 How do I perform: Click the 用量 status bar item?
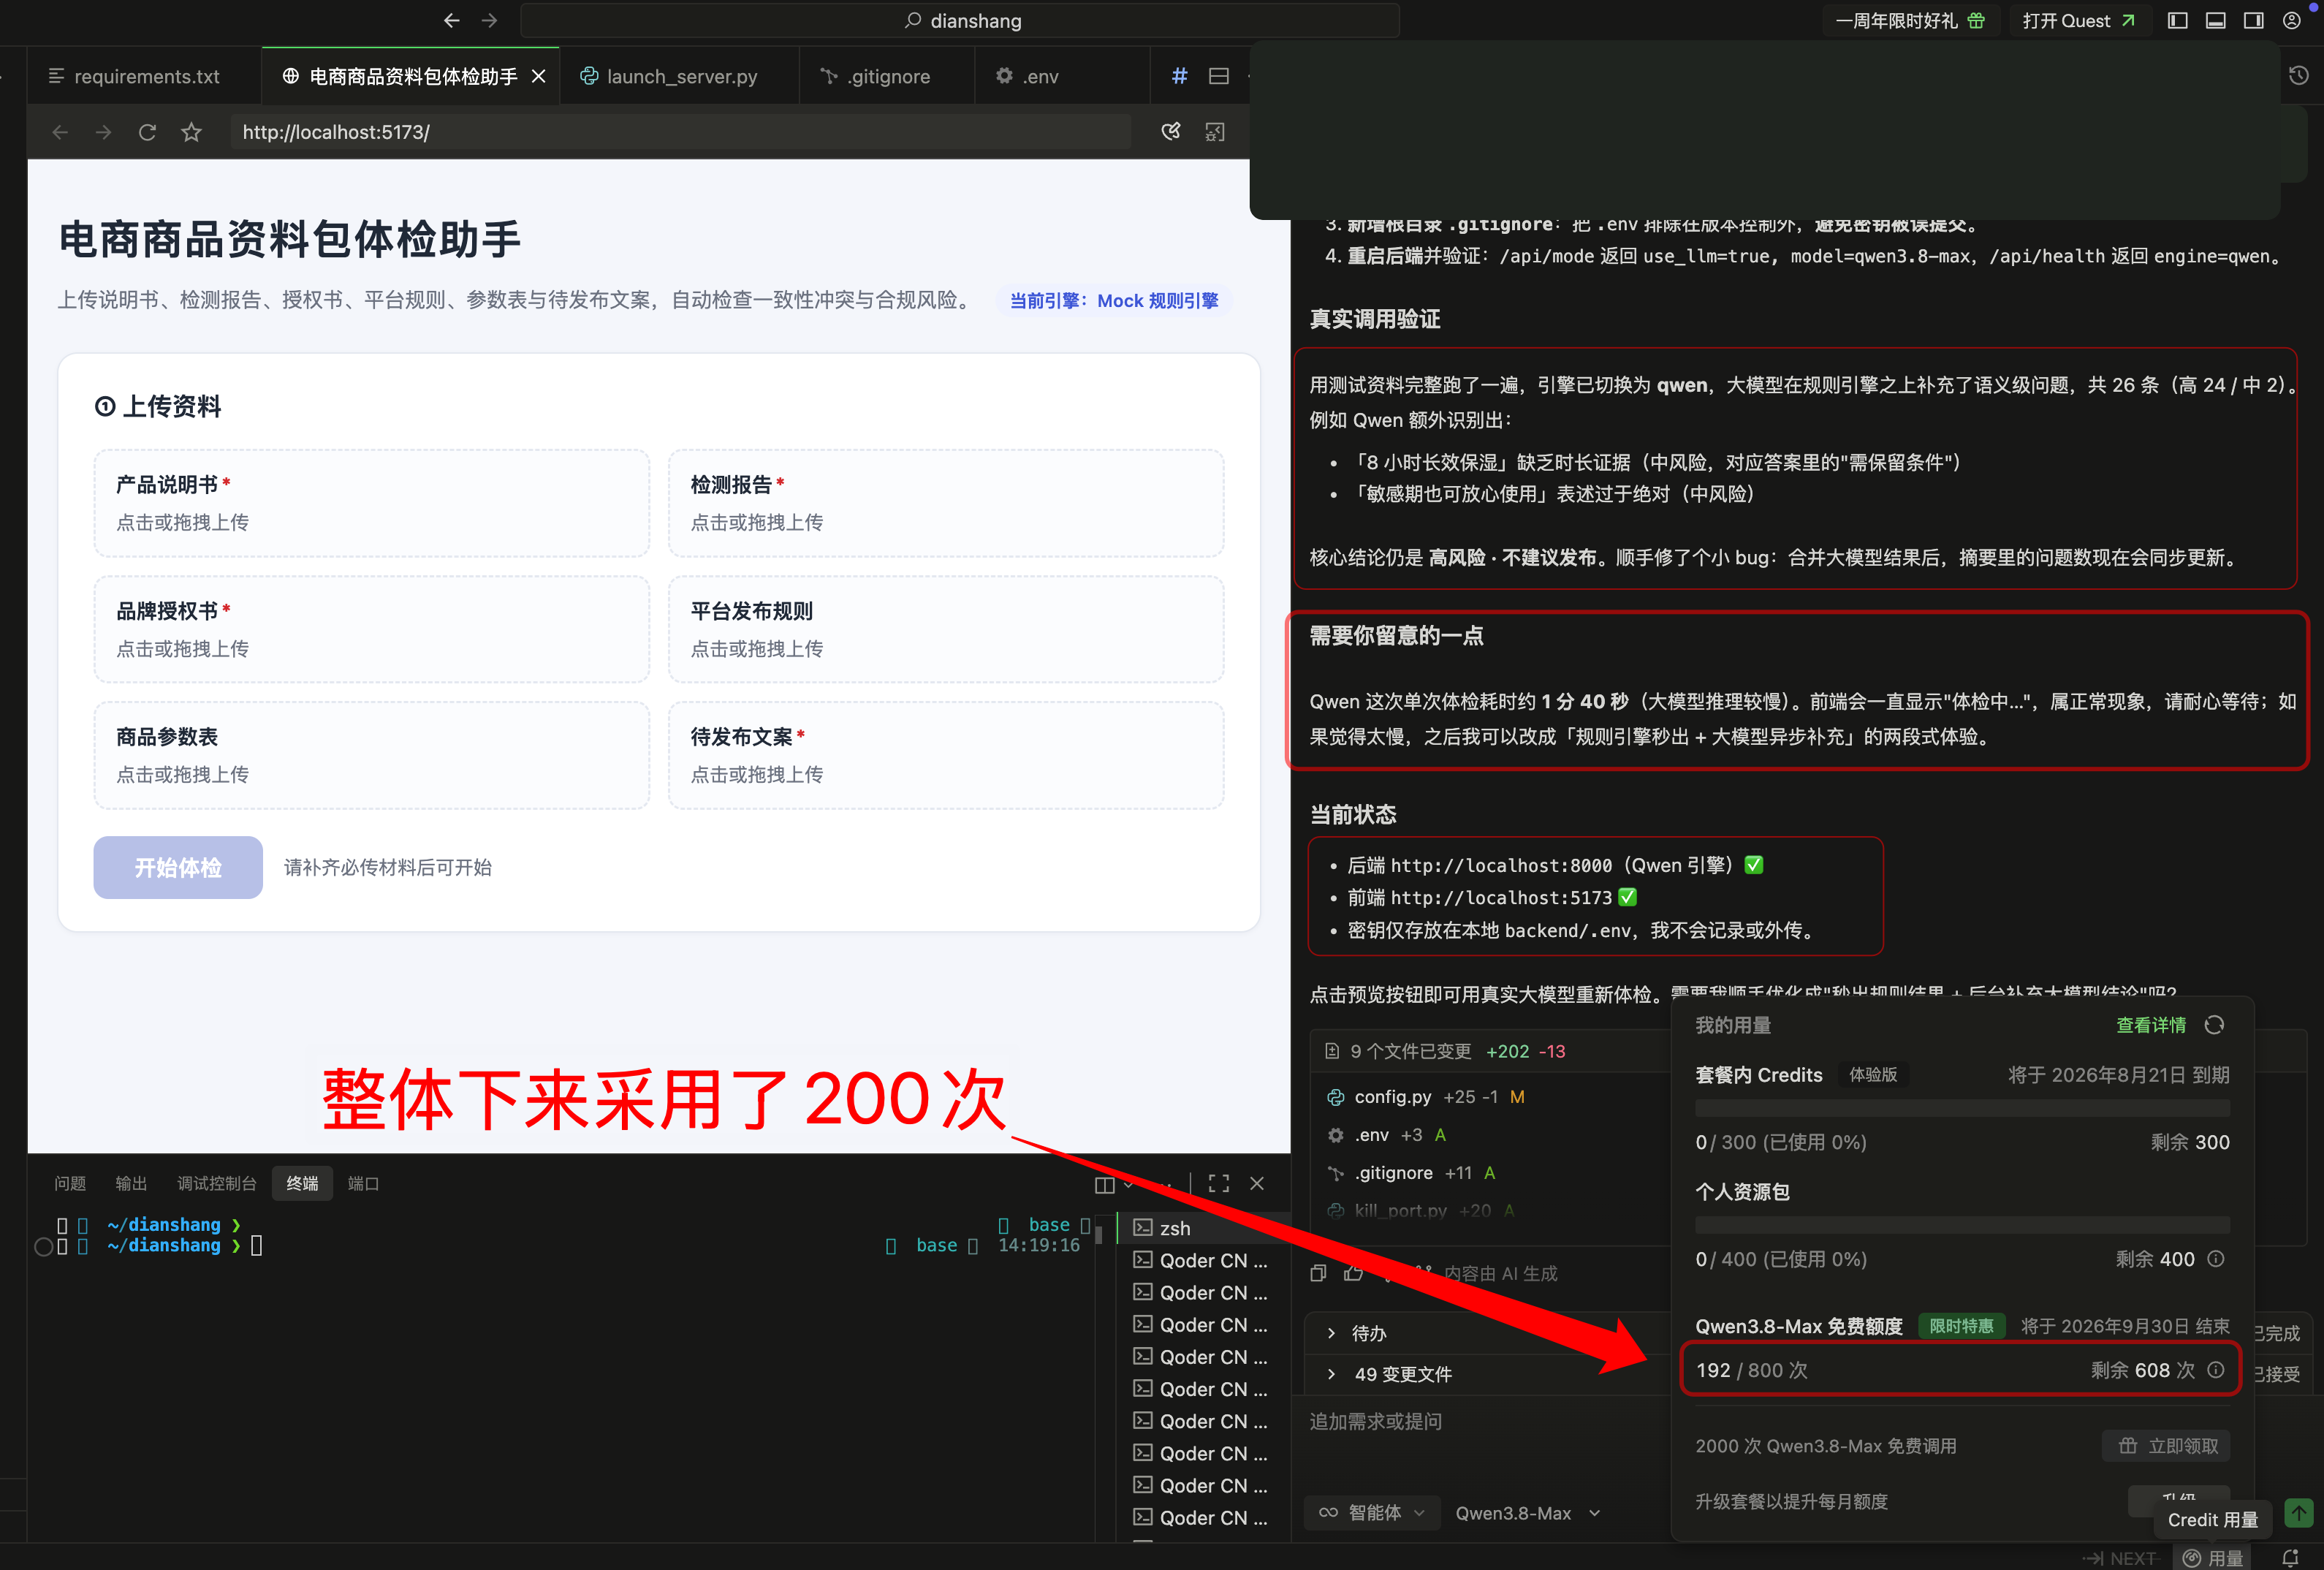coord(2213,1558)
